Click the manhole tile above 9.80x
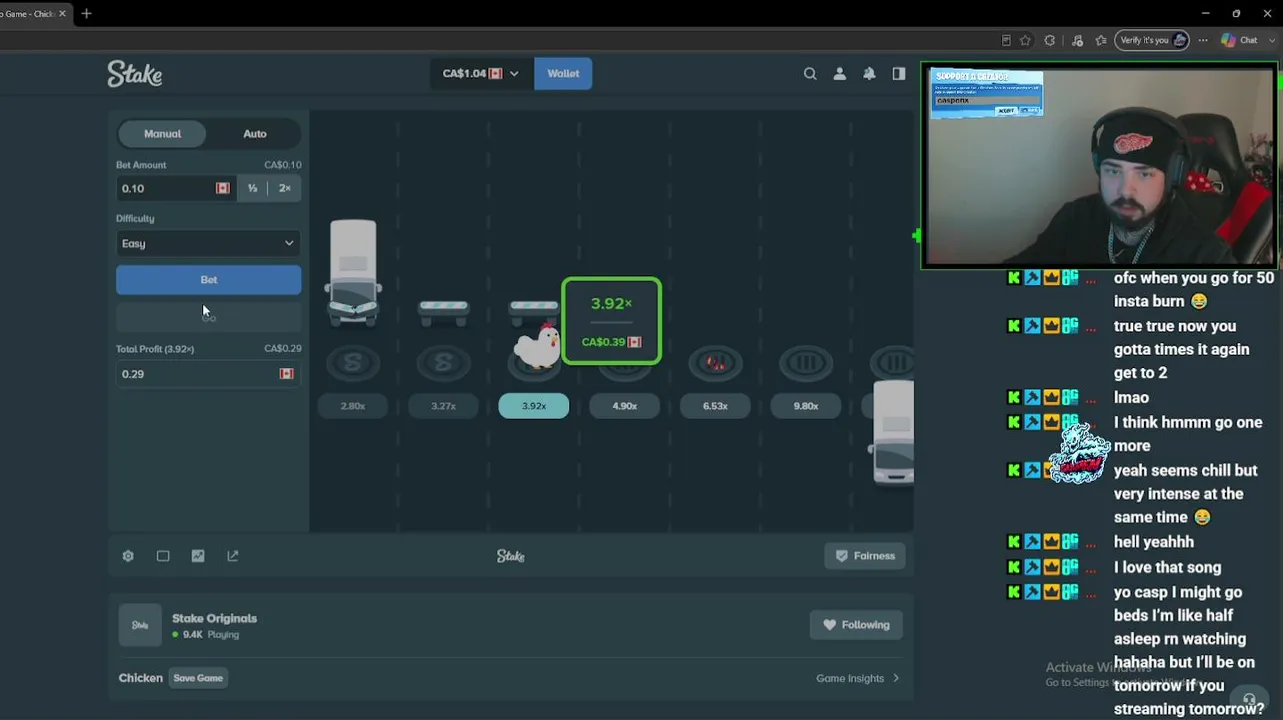This screenshot has width=1283, height=720. [x=806, y=363]
